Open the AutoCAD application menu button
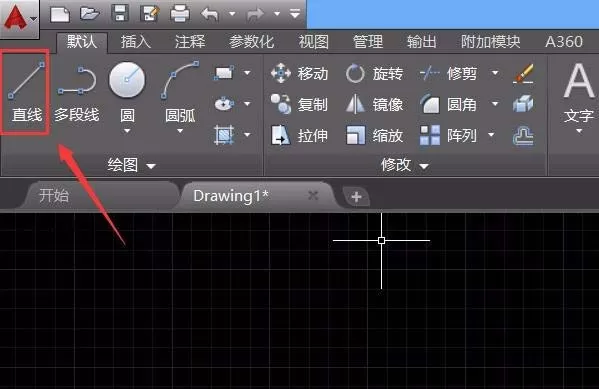This screenshot has height=389, width=599. (19, 18)
